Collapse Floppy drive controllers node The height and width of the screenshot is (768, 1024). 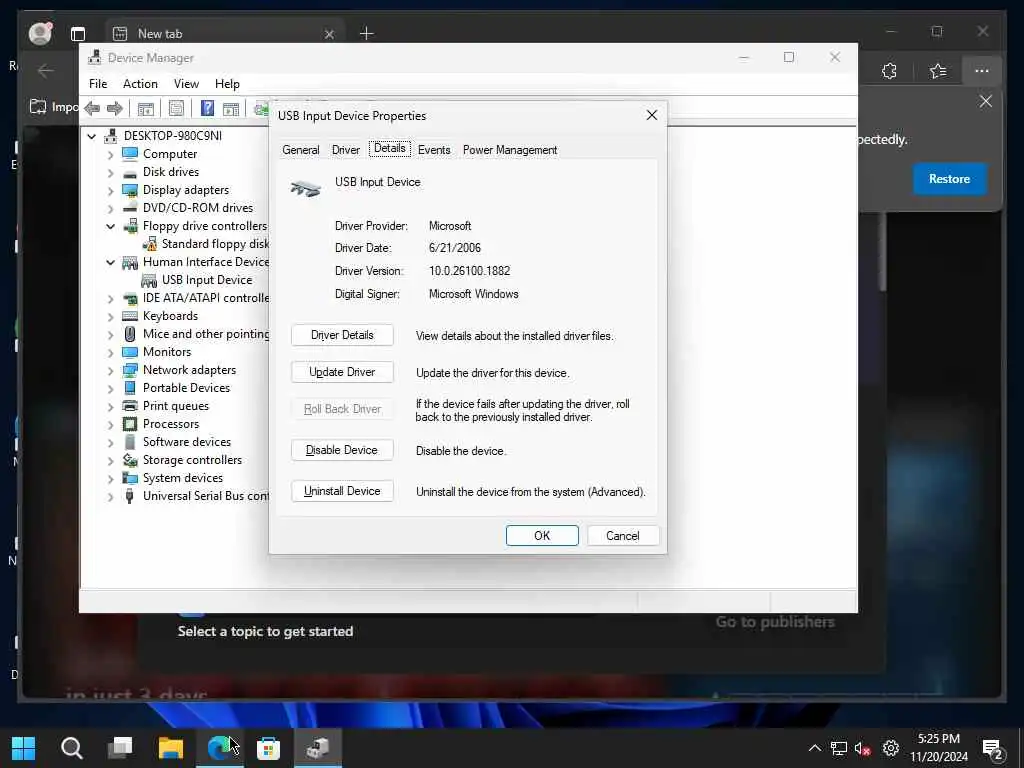(110, 227)
